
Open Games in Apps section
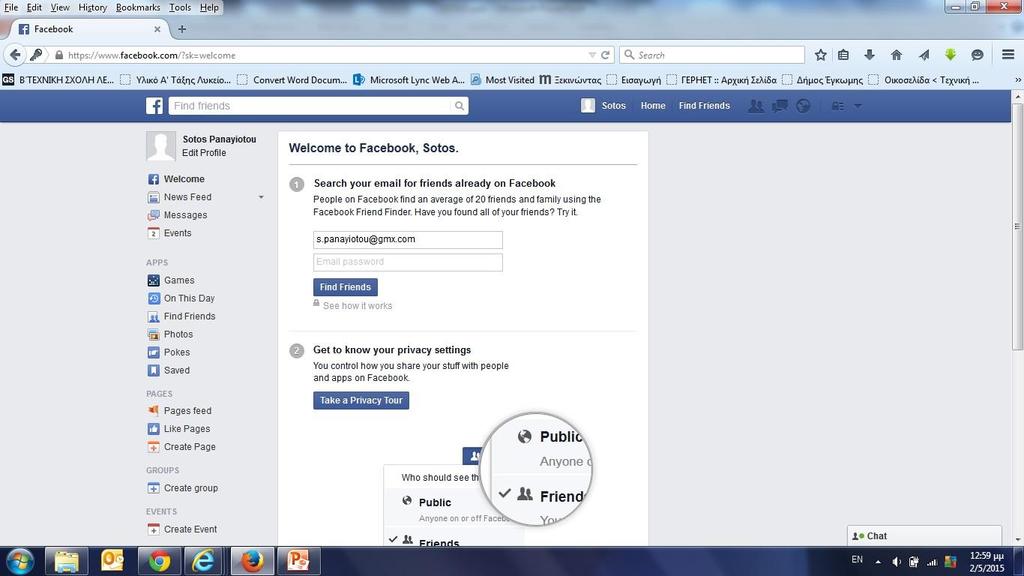pyautogui.click(x=179, y=280)
